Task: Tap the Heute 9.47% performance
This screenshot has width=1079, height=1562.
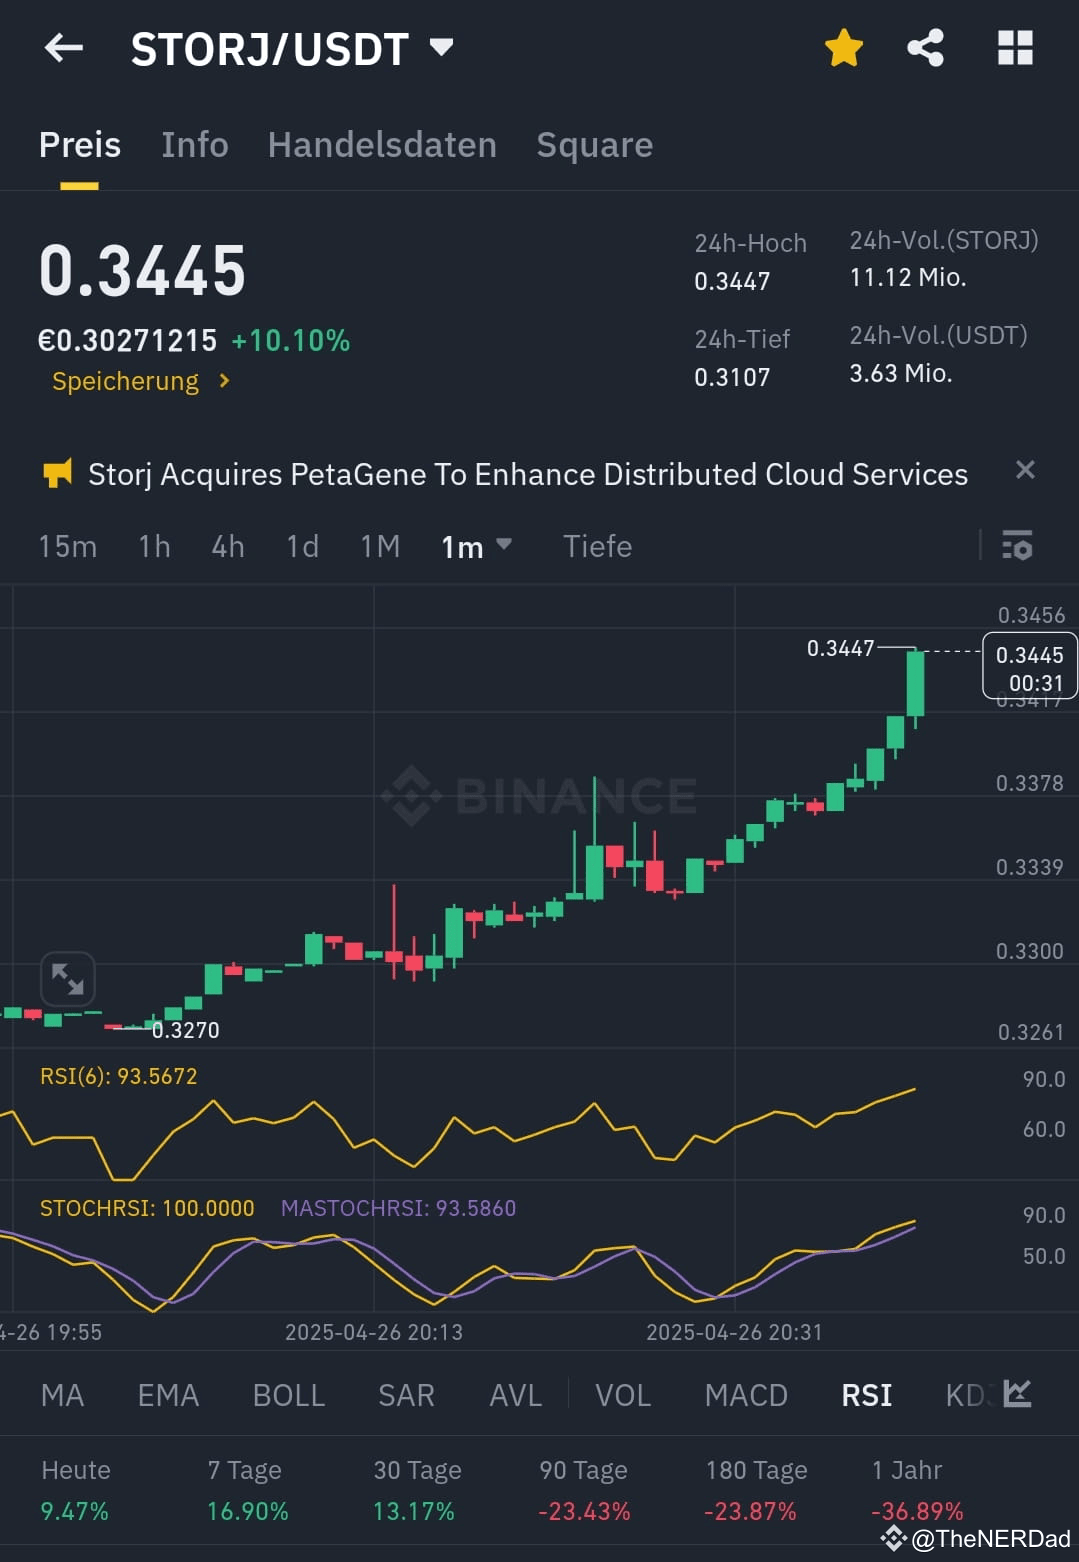Action: point(76,1490)
